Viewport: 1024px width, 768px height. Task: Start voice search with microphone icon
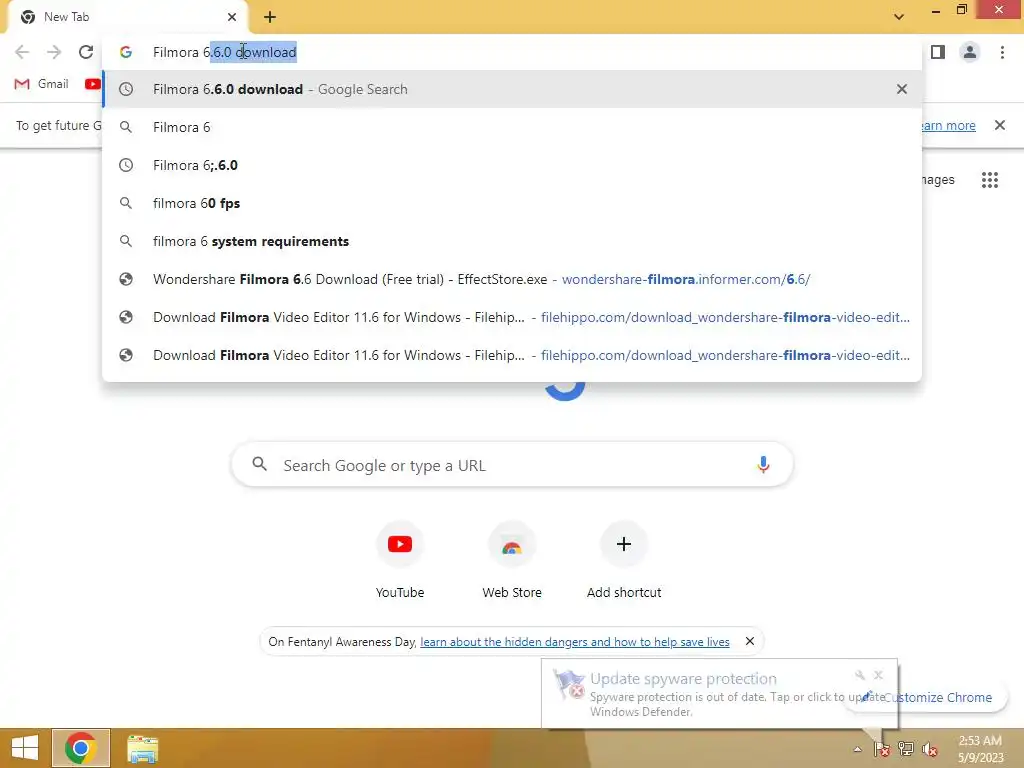(x=763, y=465)
